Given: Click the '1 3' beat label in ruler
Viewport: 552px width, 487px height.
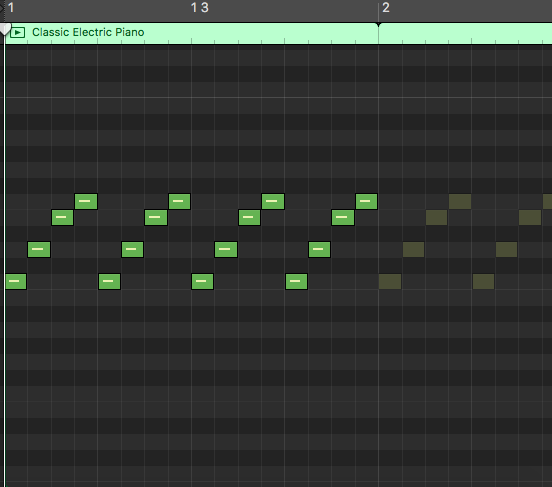Looking at the screenshot, I should [x=200, y=7].
